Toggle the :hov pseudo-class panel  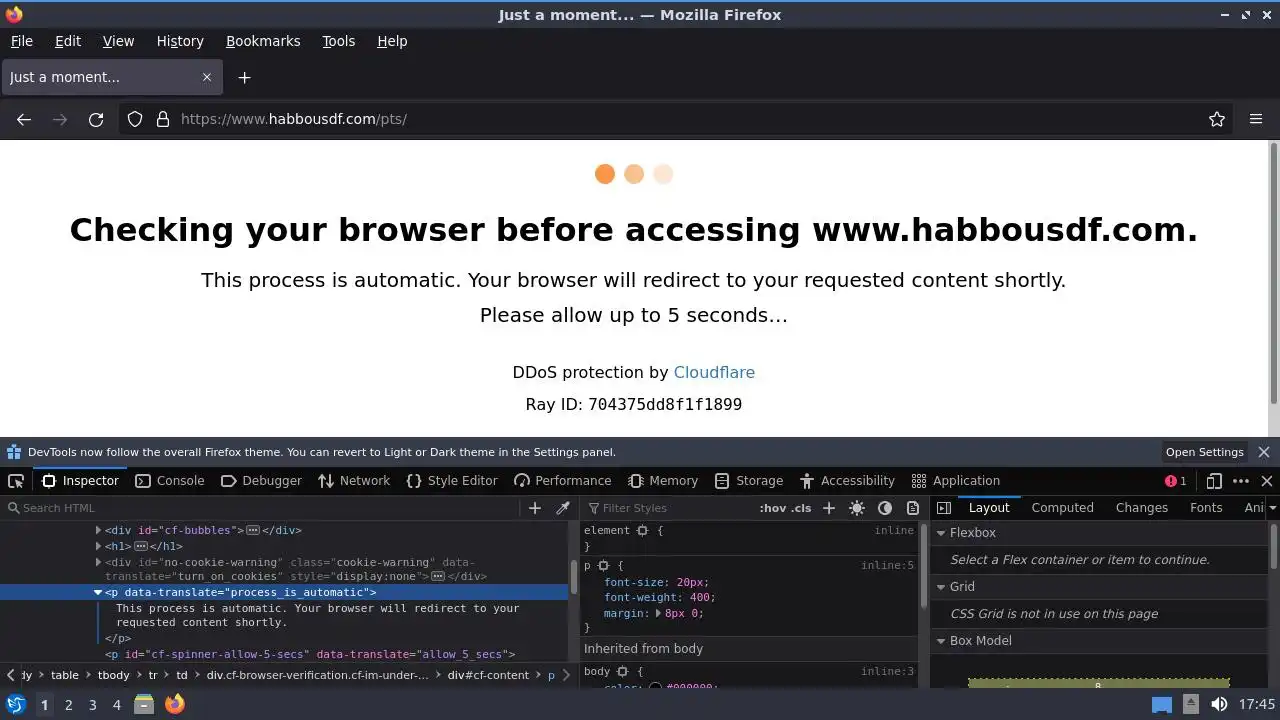(773, 508)
